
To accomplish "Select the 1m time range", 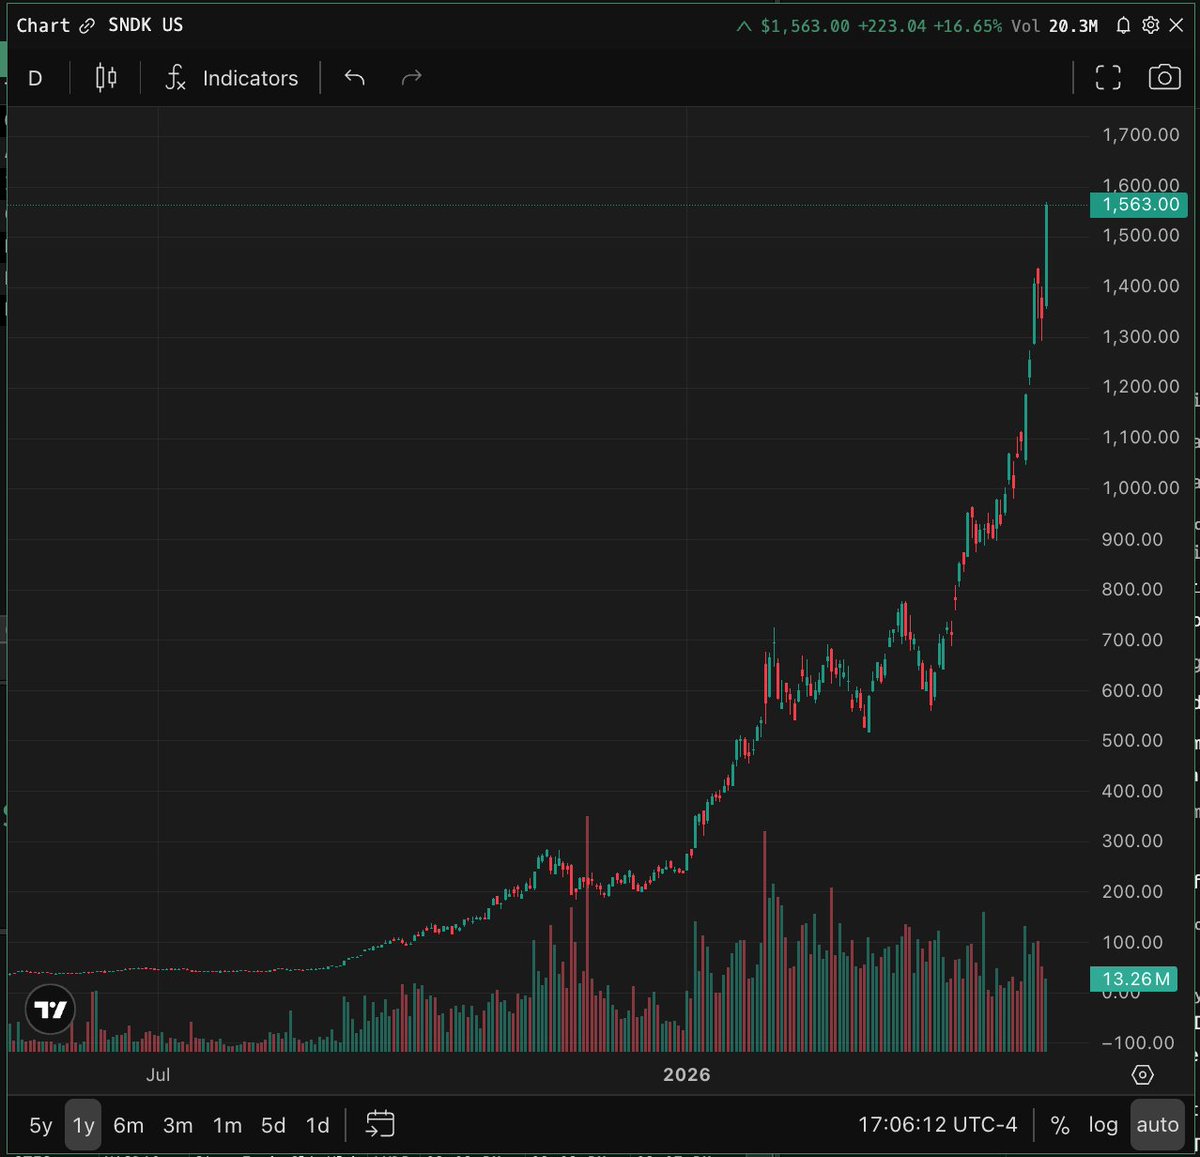I will click(227, 1125).
